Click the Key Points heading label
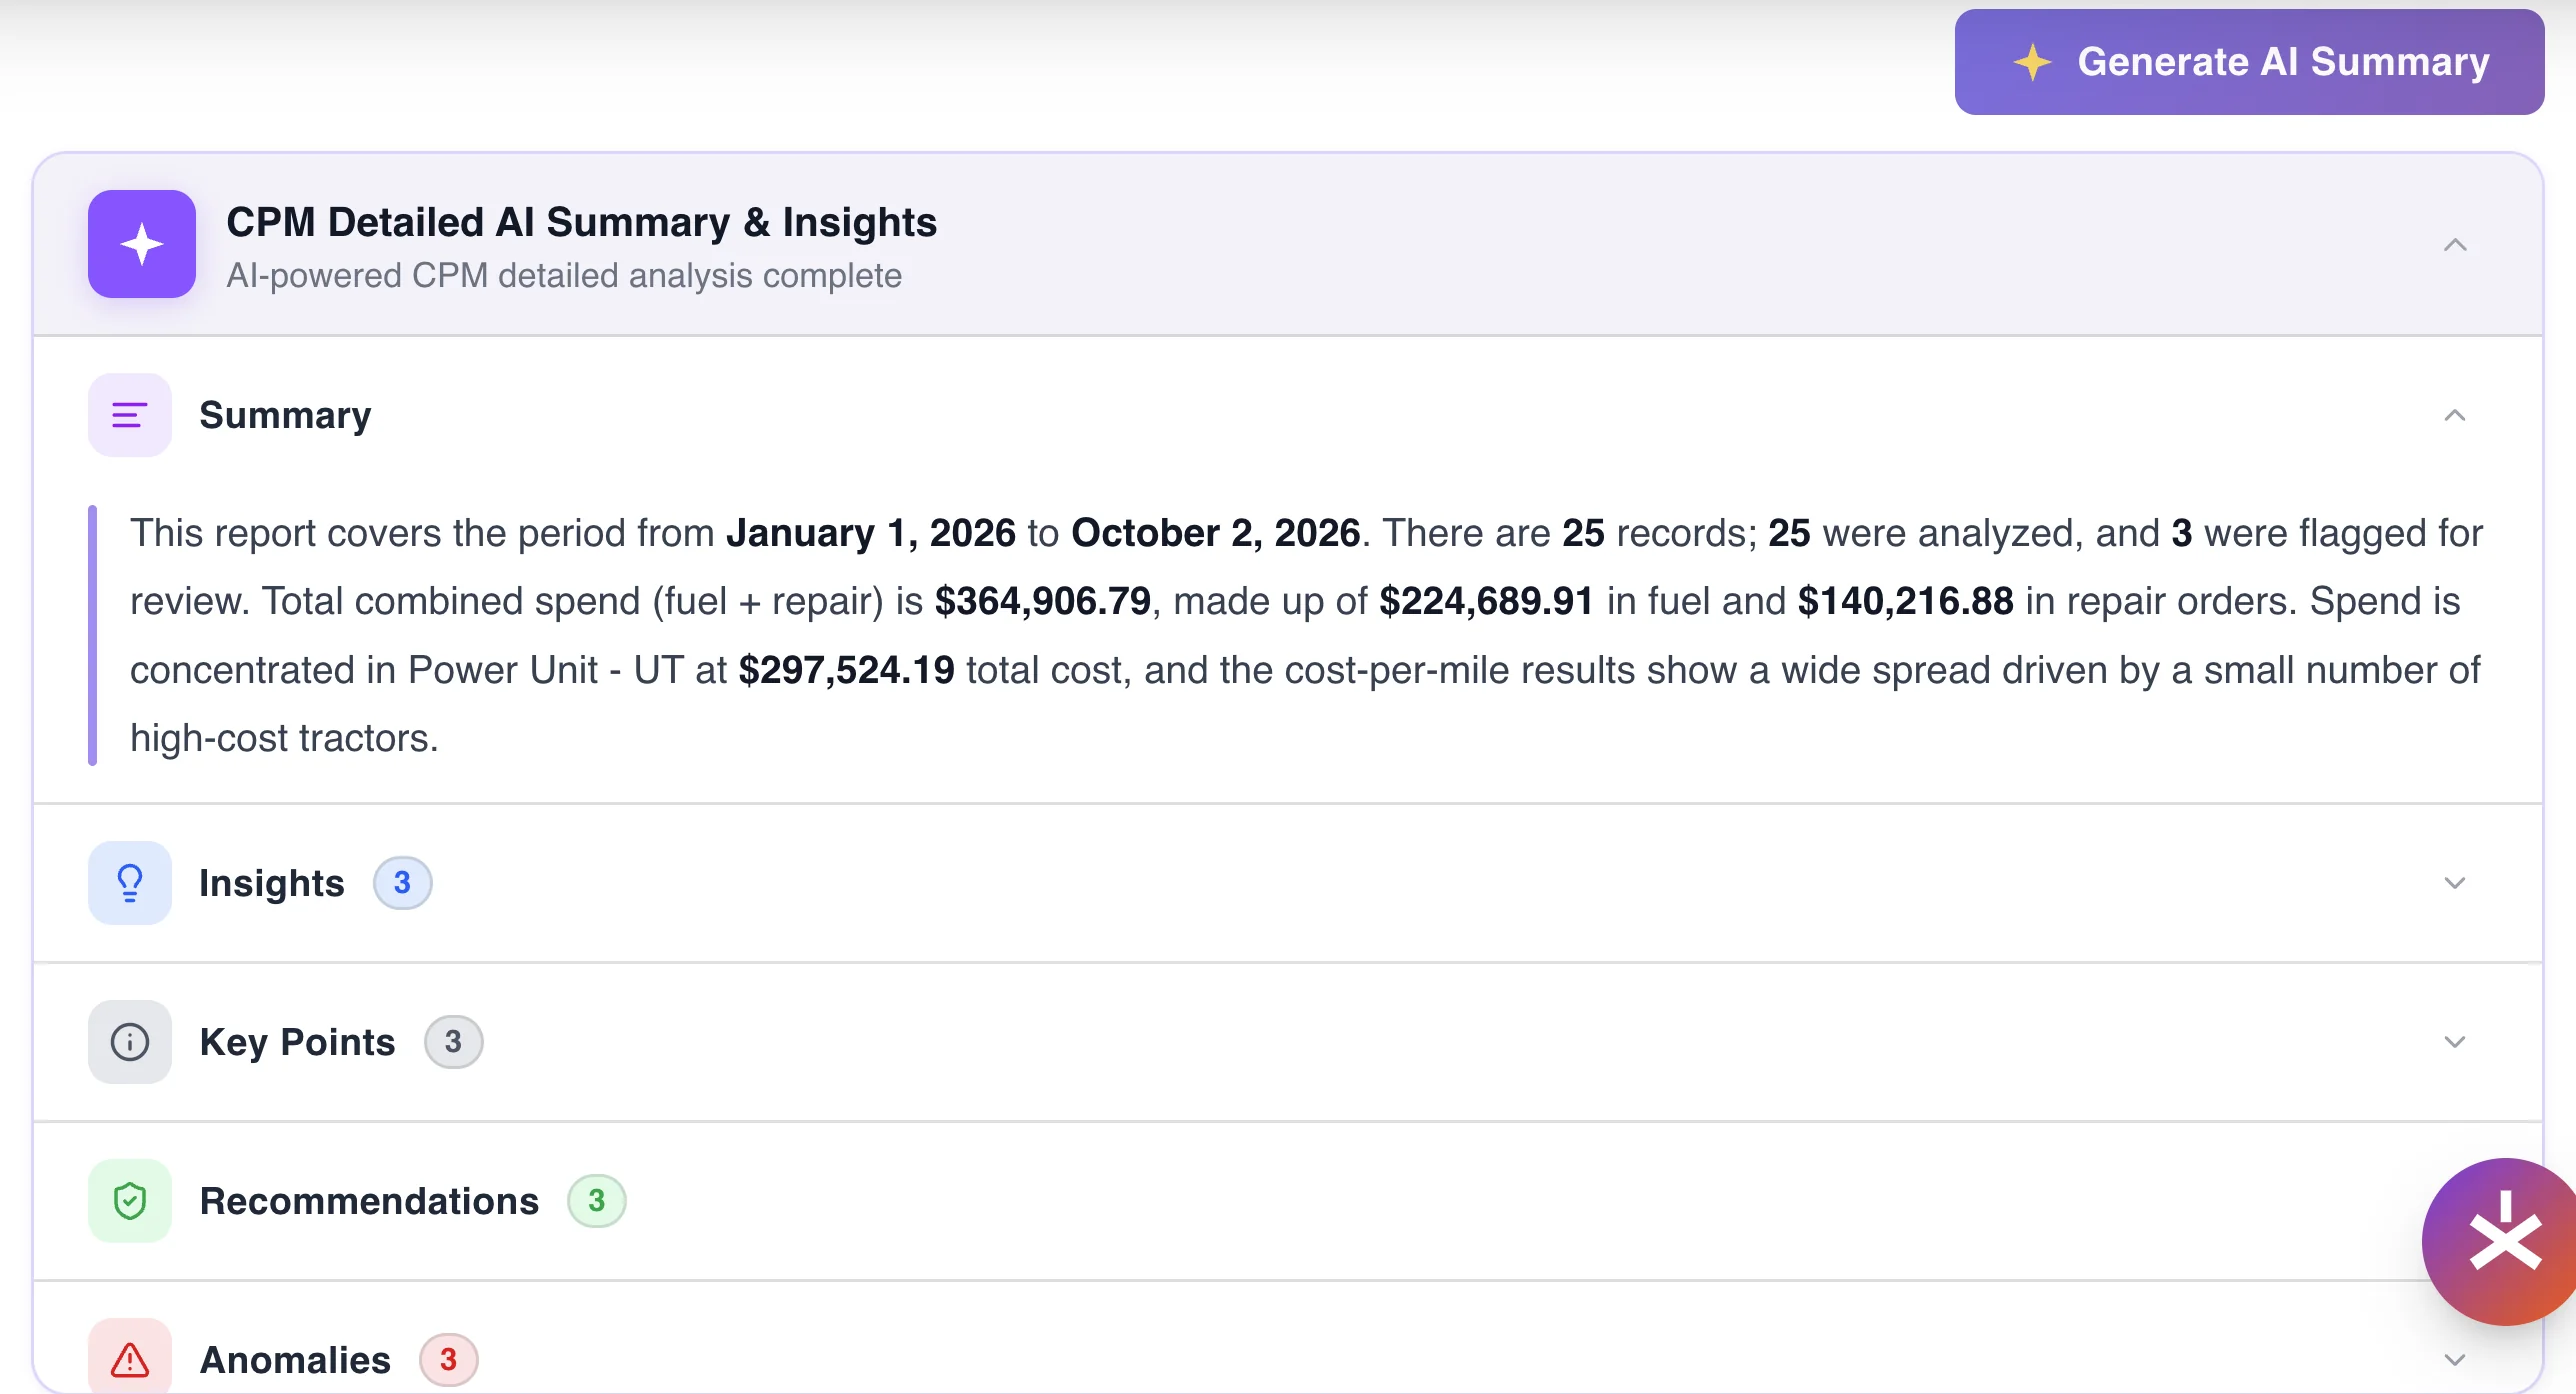The image size is (2576, 1394). 298,1042
